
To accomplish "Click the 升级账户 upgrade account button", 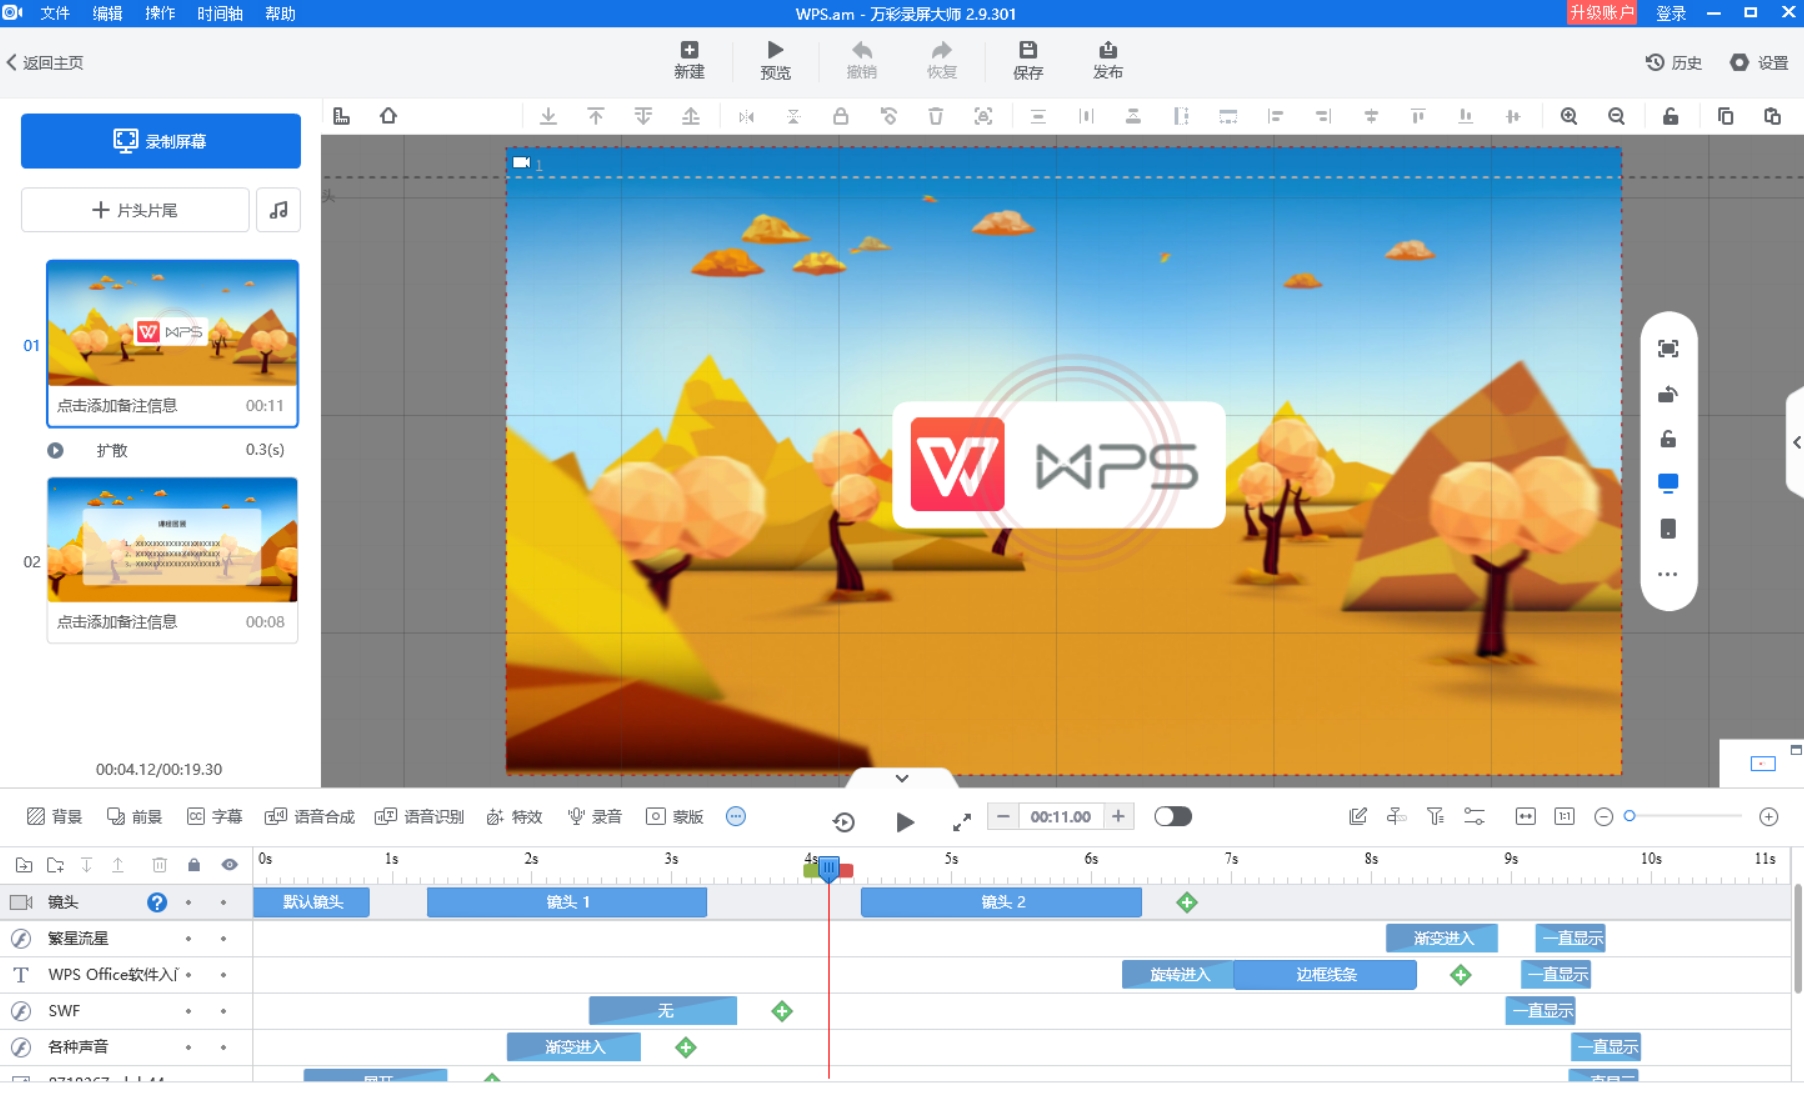I will point(1601,12).
